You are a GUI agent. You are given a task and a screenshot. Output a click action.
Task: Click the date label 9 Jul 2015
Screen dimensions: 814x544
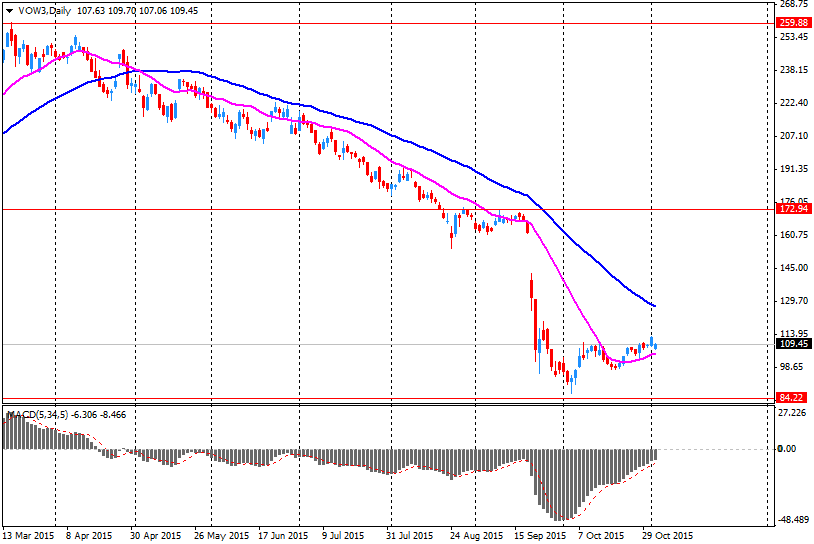point(343,535)
